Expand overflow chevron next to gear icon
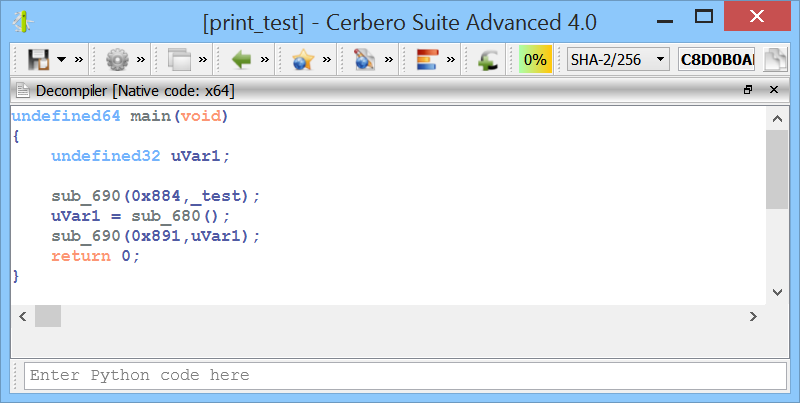This screenshot has width=800, height=403. coord(141,60)
